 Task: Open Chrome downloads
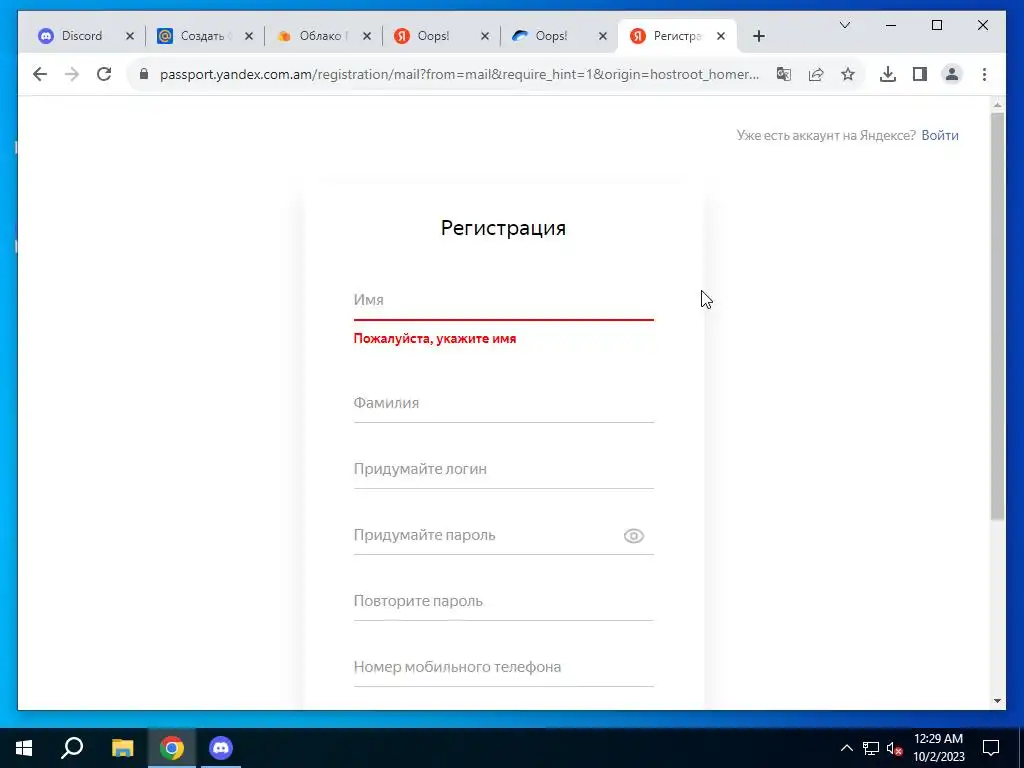tap(888, 74)
